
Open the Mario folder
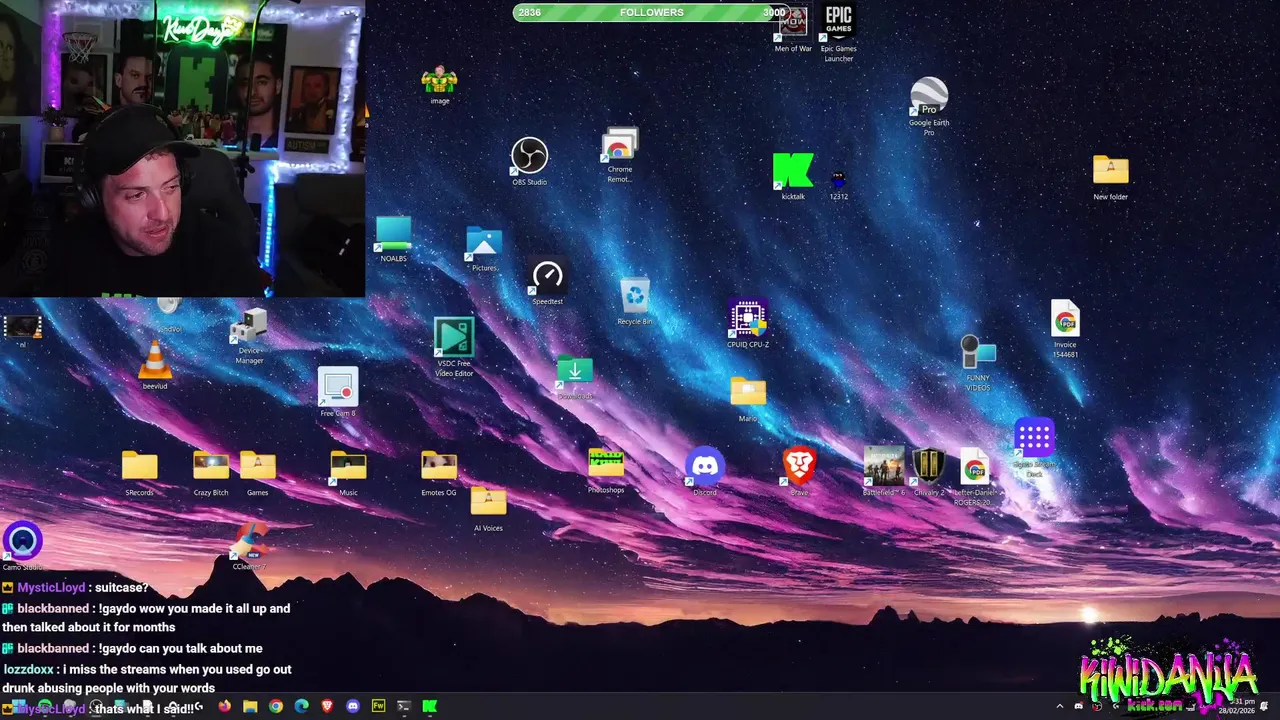tap(748, 398)
